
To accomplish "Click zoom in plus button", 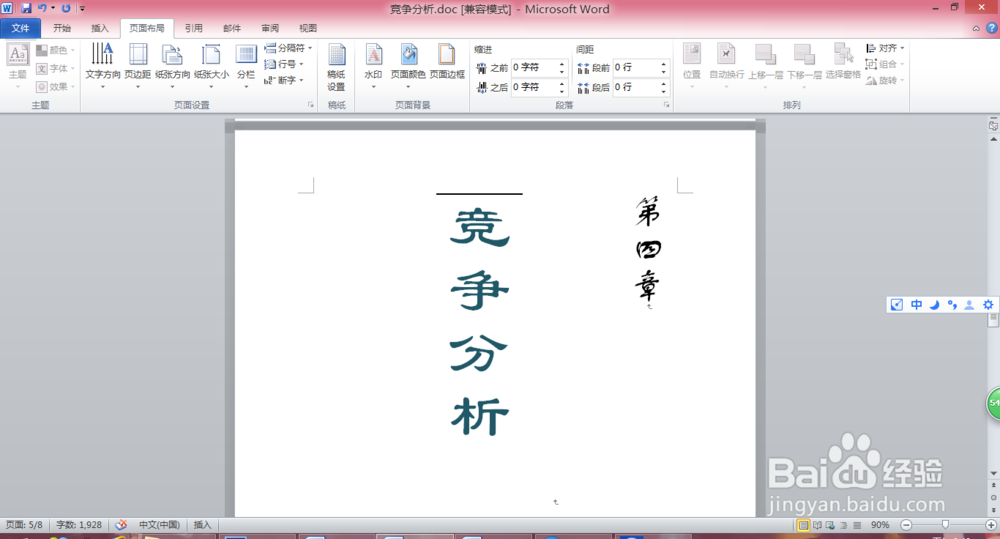I will pos(991,525).
